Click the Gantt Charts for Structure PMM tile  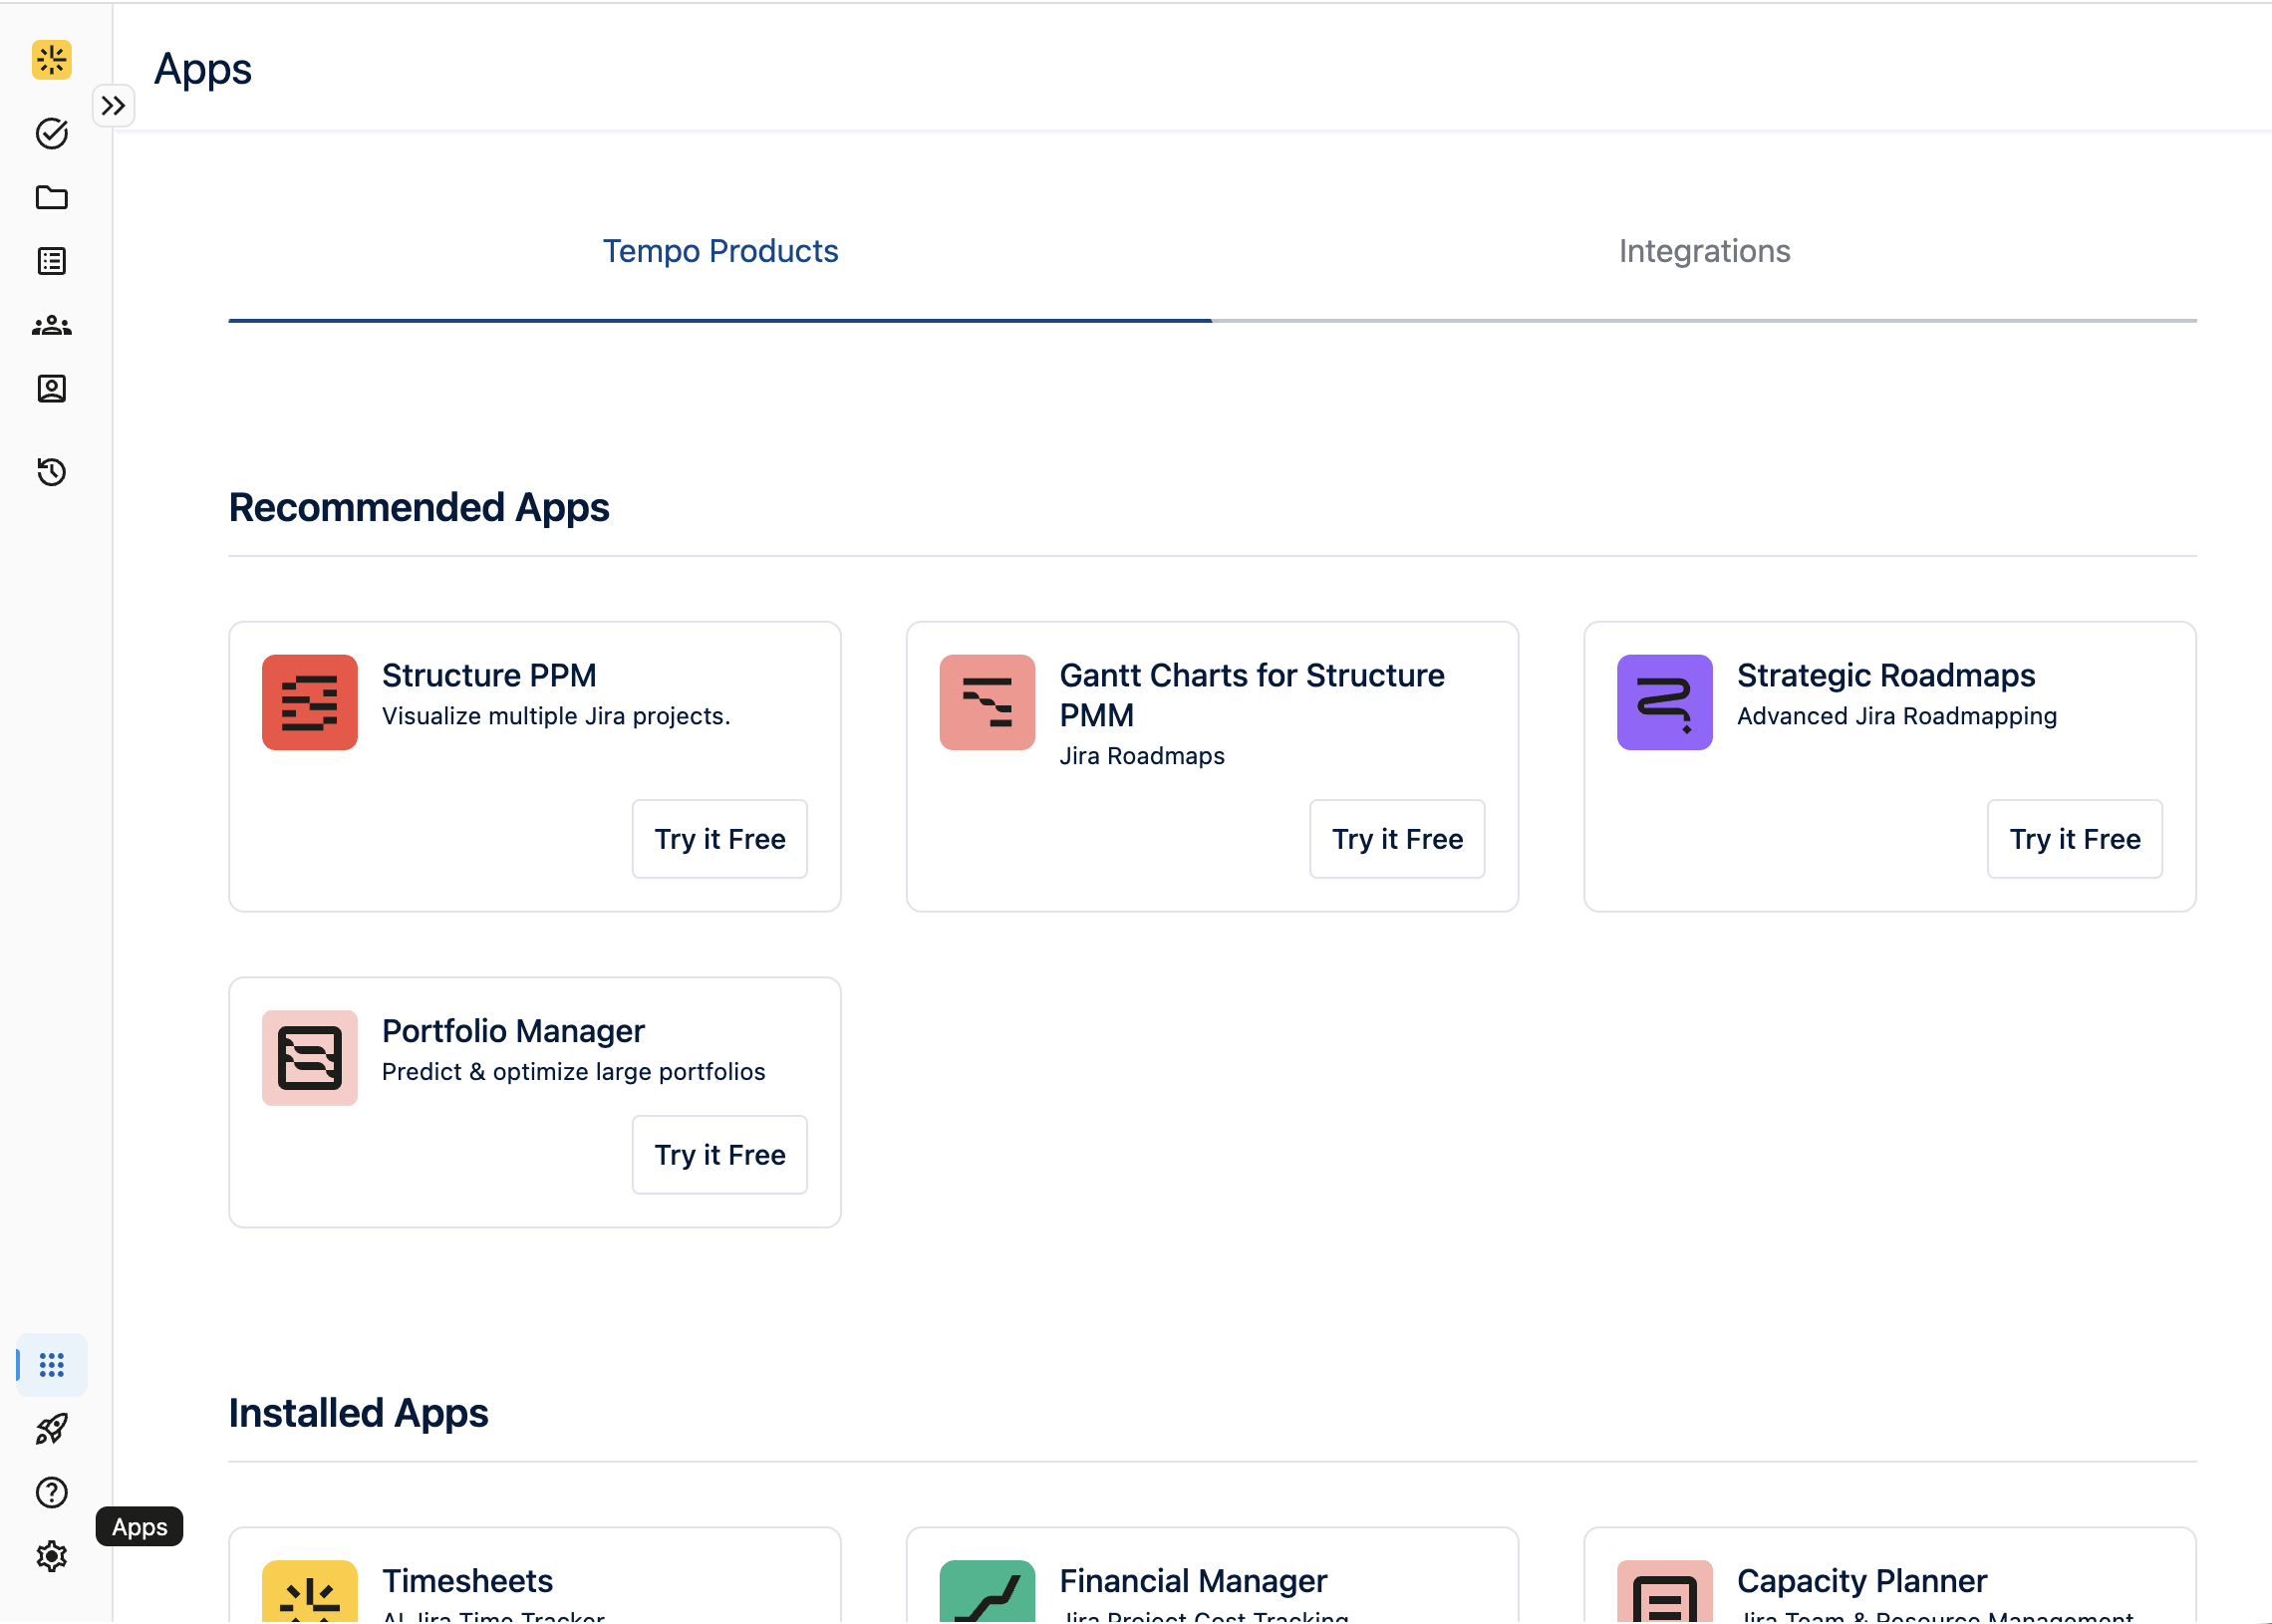[x=1211, y=766]
